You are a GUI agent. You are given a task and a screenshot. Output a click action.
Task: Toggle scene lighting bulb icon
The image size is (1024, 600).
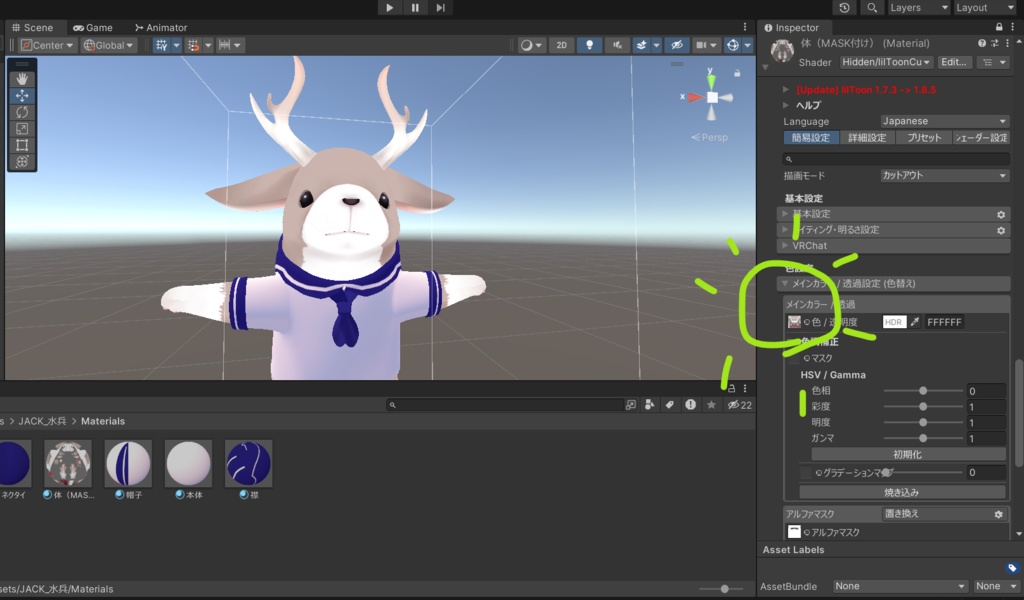click(x=589, y=45)
